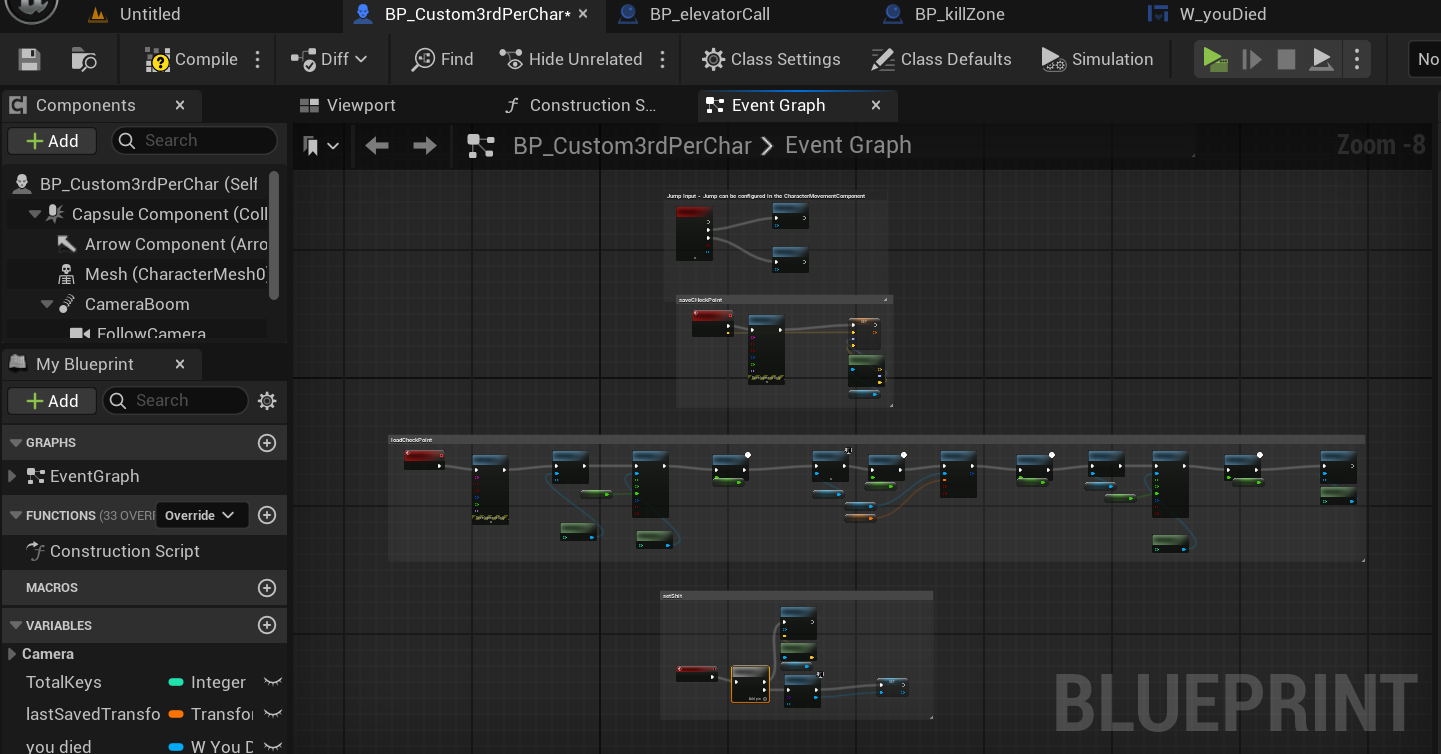Click Add button in Components panel
Screen dimensions: 1441x754
52,141
